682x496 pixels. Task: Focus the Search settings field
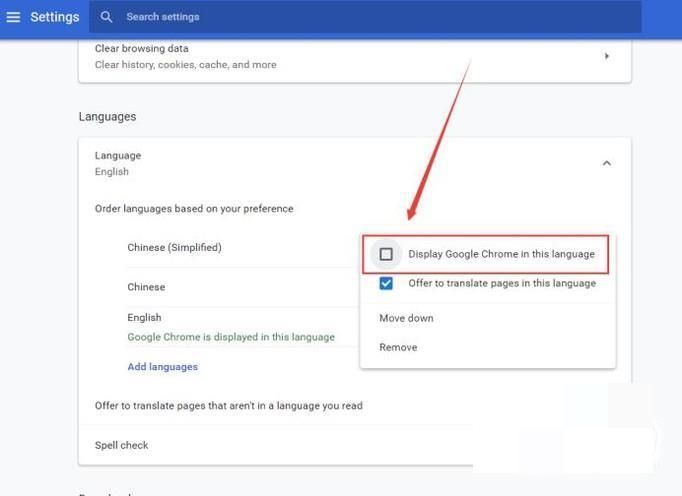pos(365,17)
